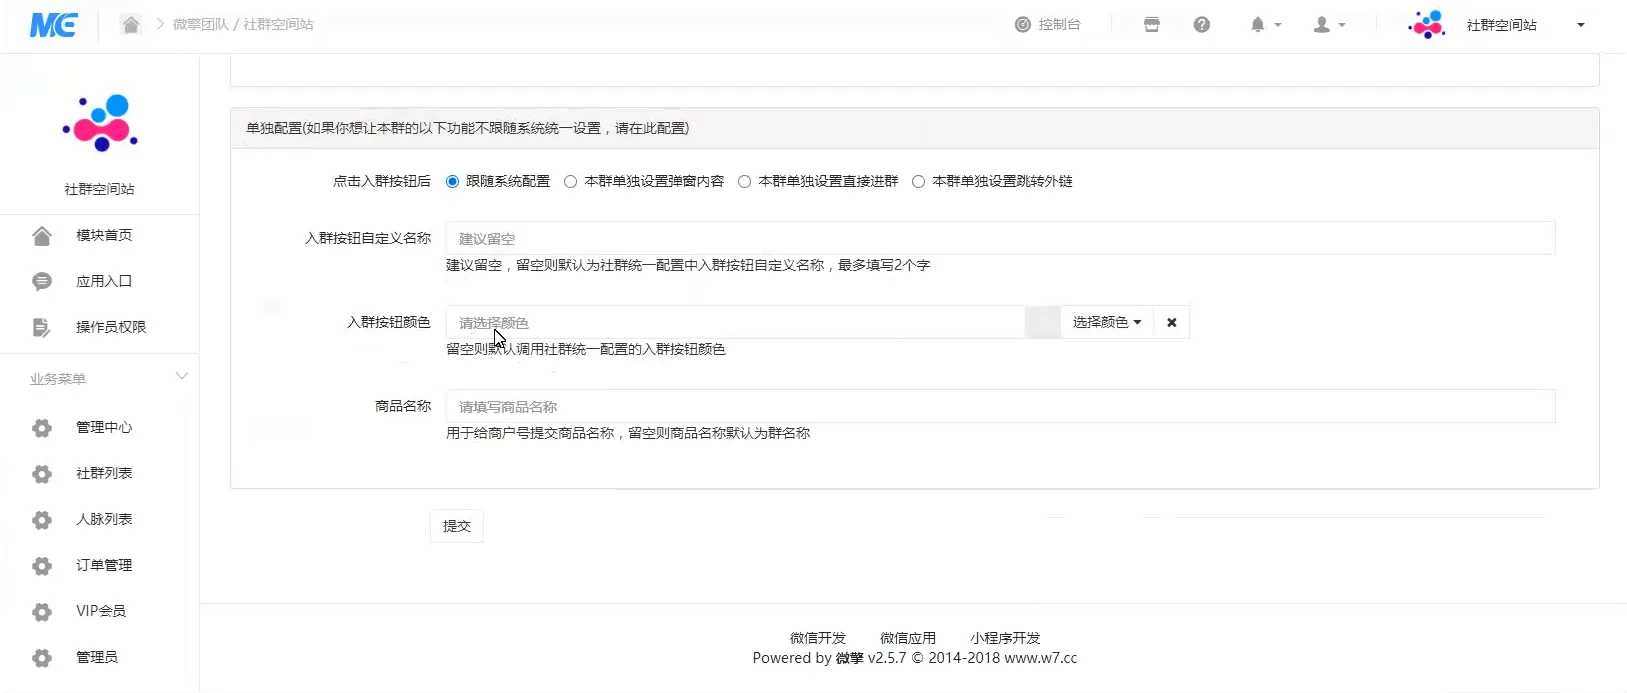Click the 模块首页 house icon
The height and width of the screenshot is (693, 1627).
42,236
